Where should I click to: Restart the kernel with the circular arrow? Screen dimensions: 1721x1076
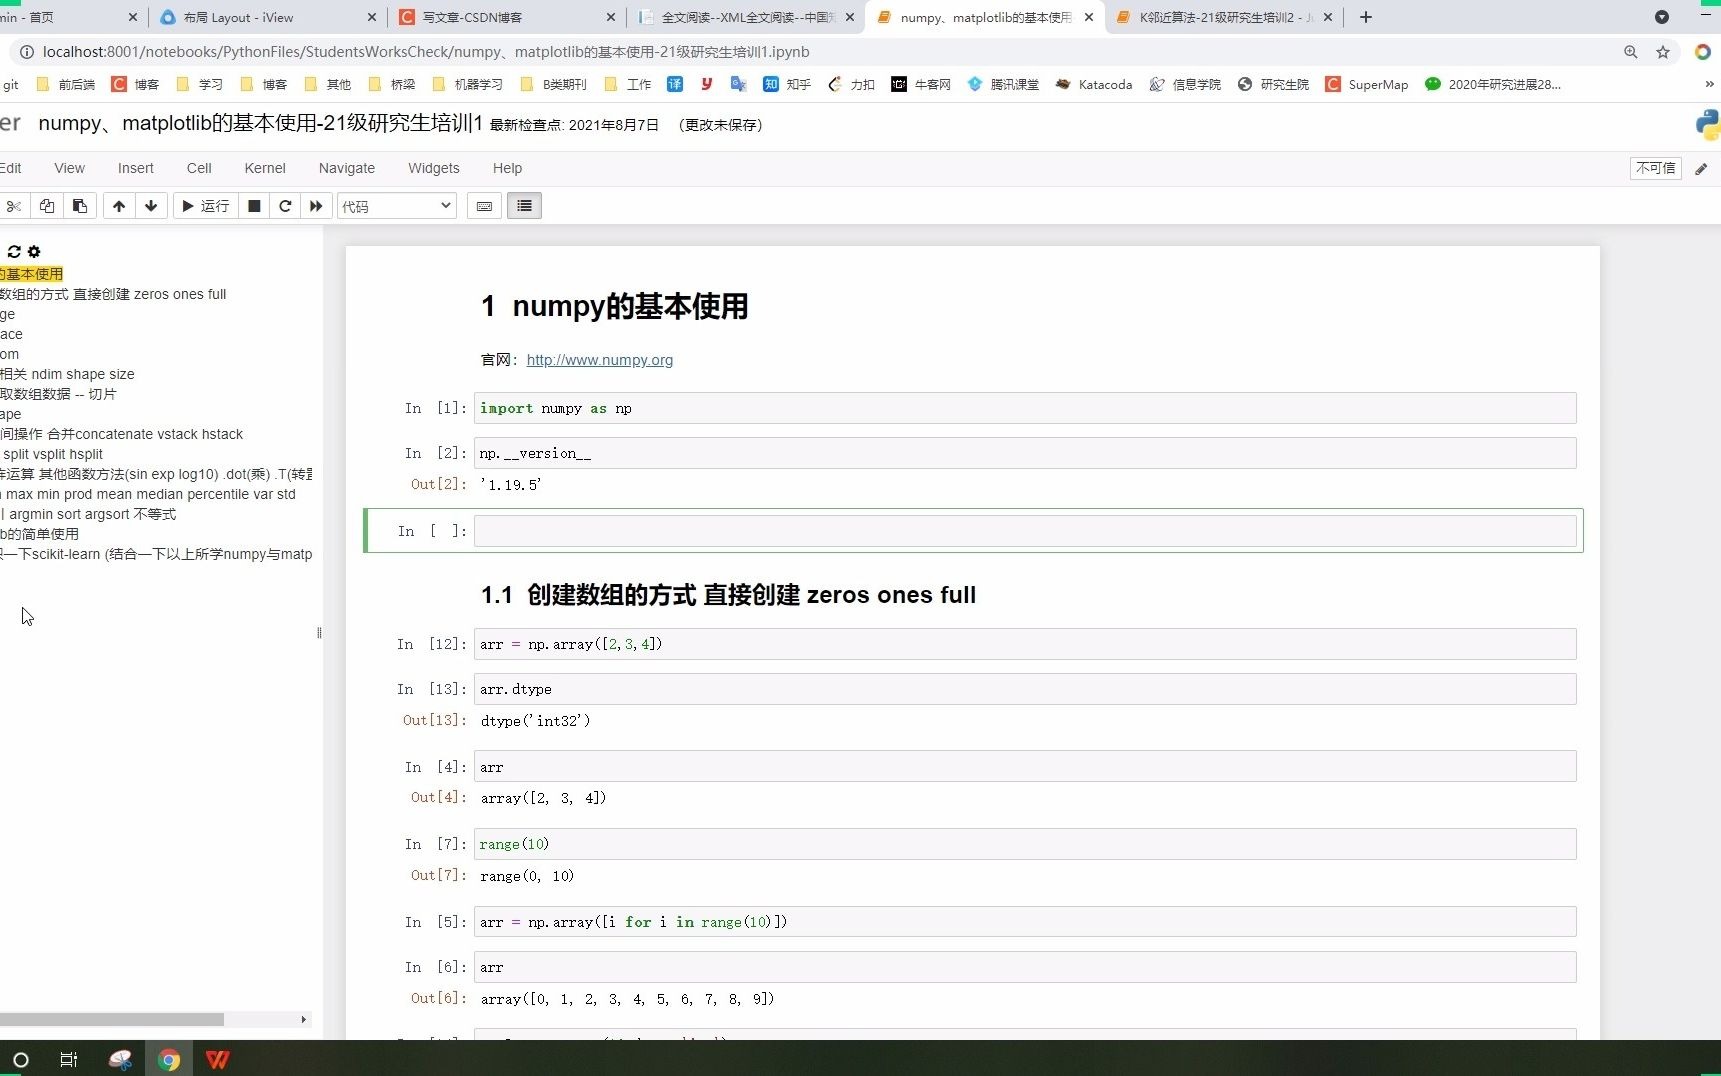pos(285,206)
